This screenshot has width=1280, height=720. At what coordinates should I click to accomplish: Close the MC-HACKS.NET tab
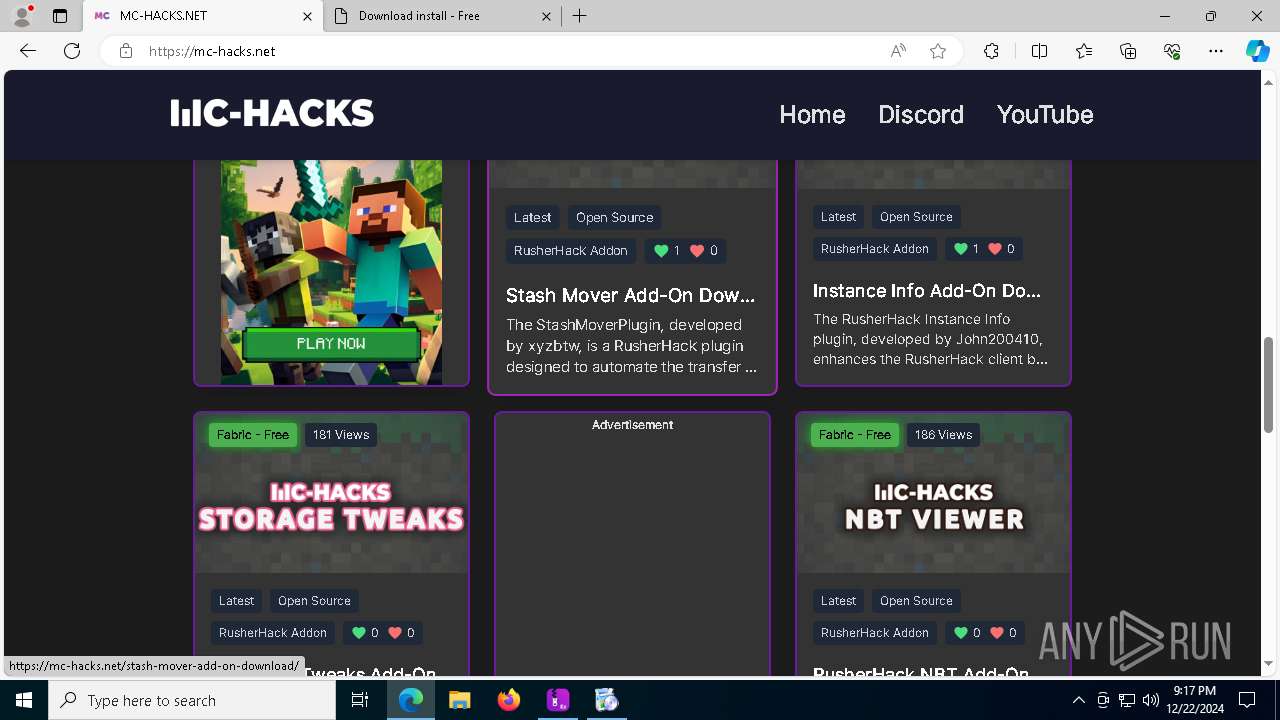click(308, 16)
